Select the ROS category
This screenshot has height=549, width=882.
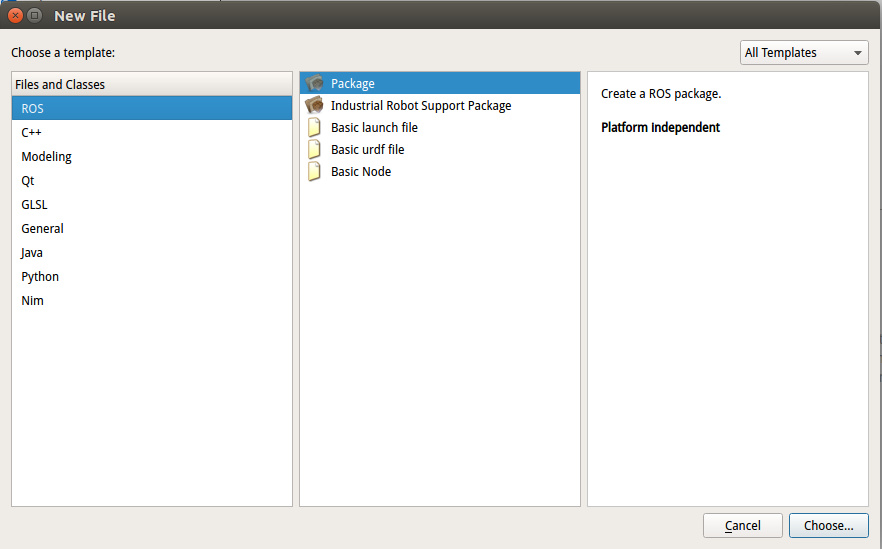tap(152, 108)
